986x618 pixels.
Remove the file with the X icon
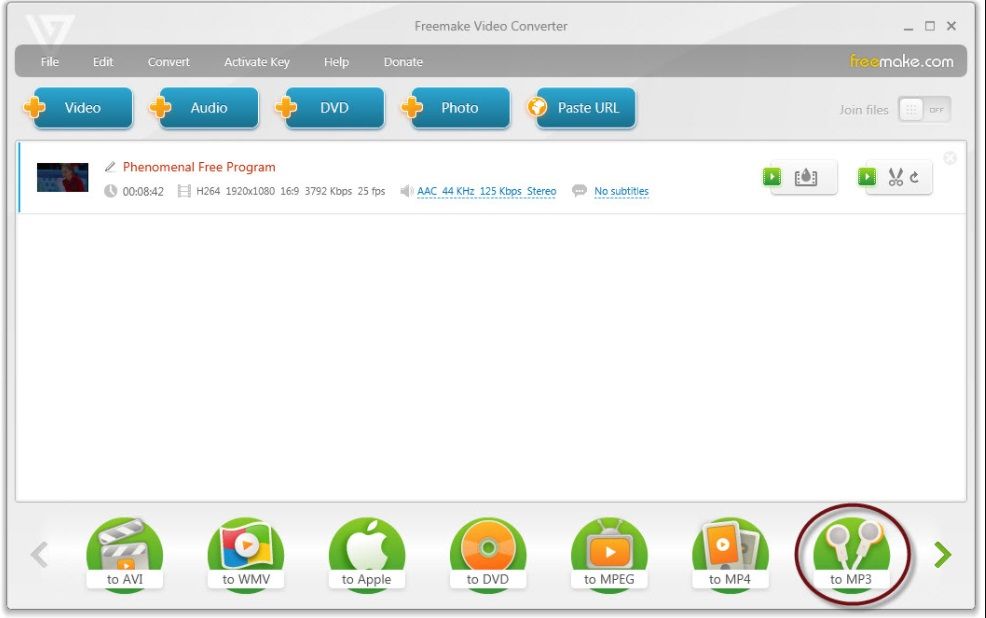coord(950,158)
